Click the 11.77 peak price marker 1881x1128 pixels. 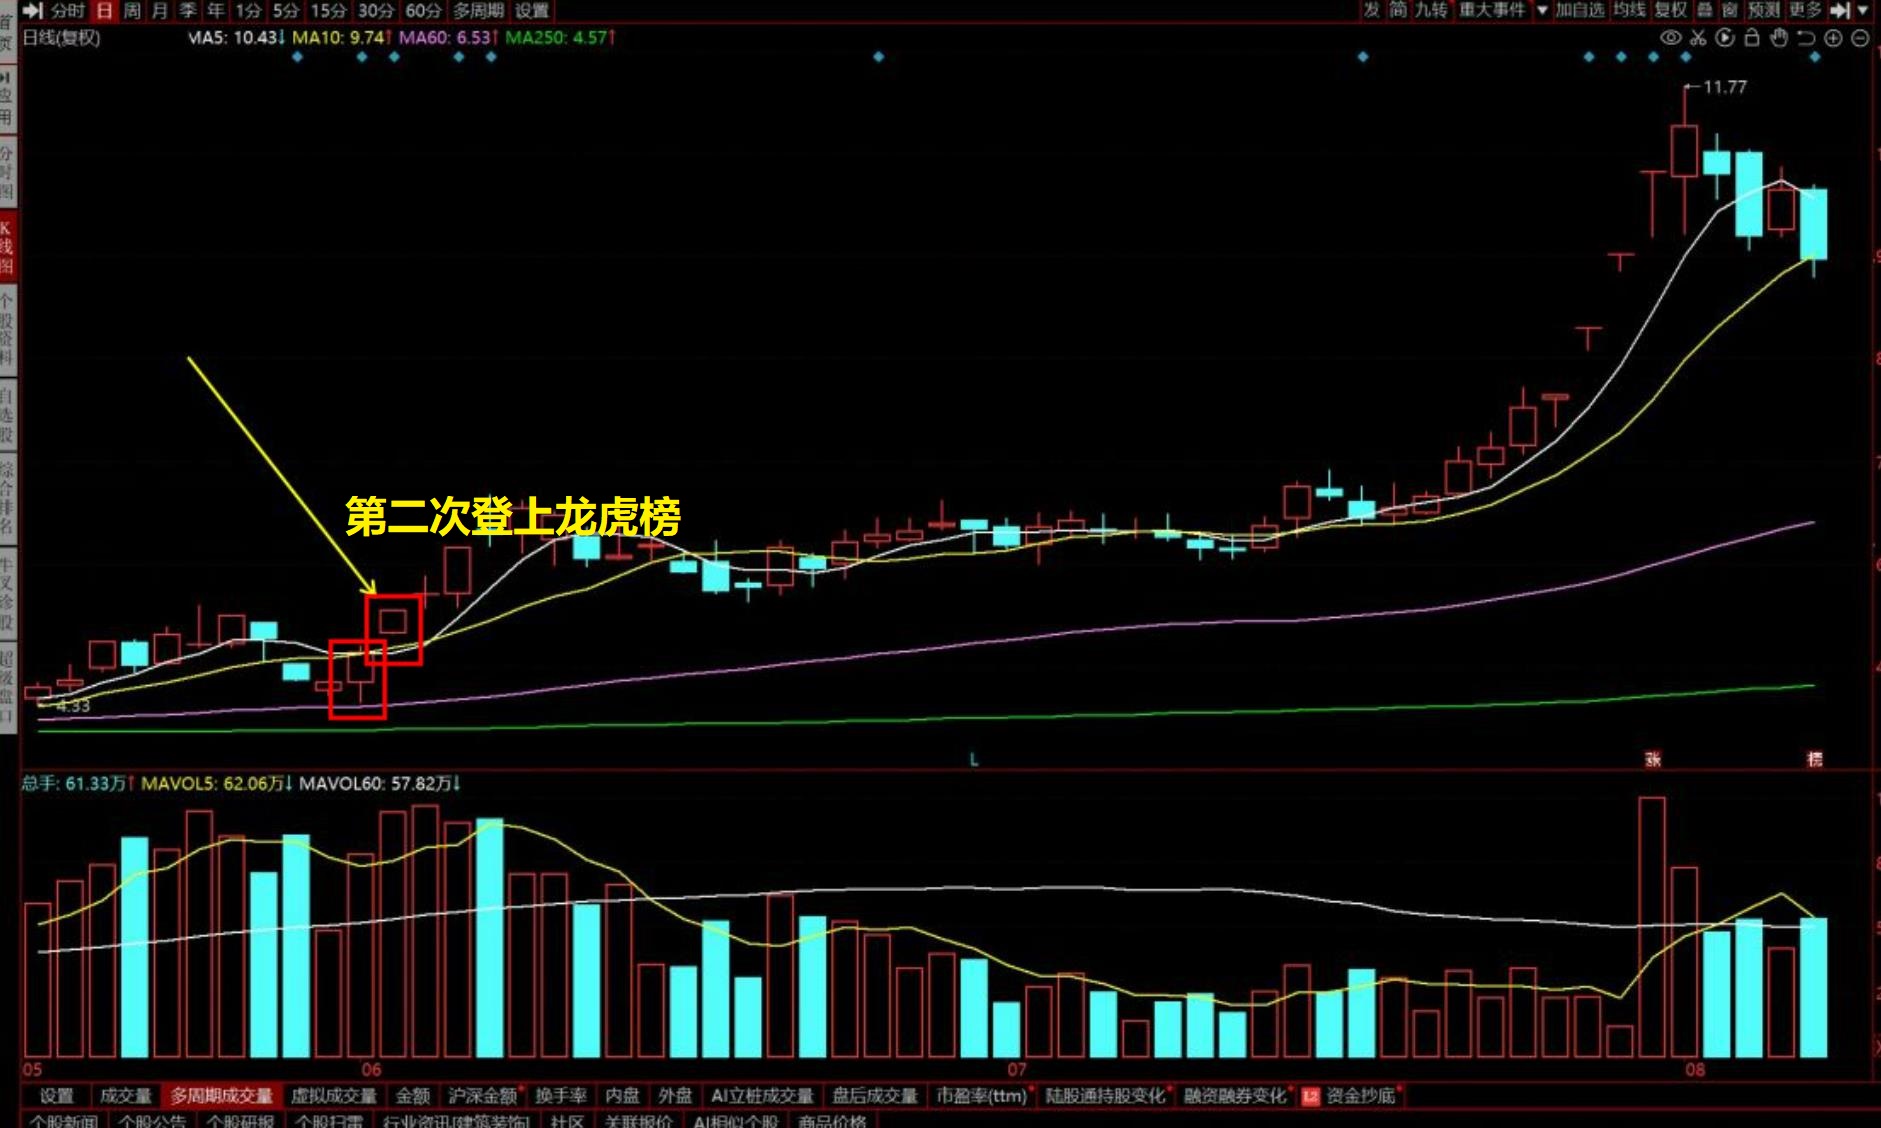[x=1724, y=88]
